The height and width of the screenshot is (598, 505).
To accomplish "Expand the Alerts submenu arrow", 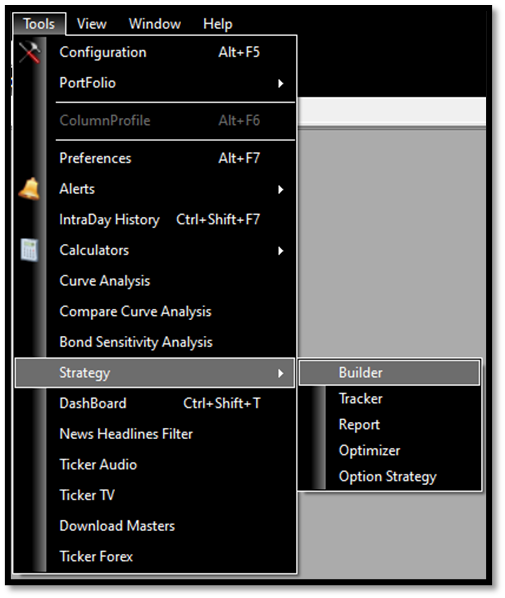I will 281,189.
